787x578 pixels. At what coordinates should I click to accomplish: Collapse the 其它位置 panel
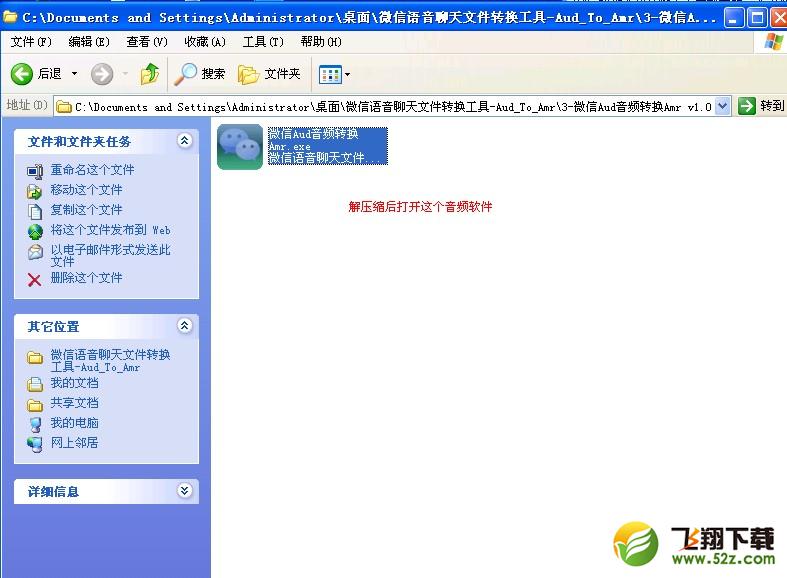click(184, 326)
